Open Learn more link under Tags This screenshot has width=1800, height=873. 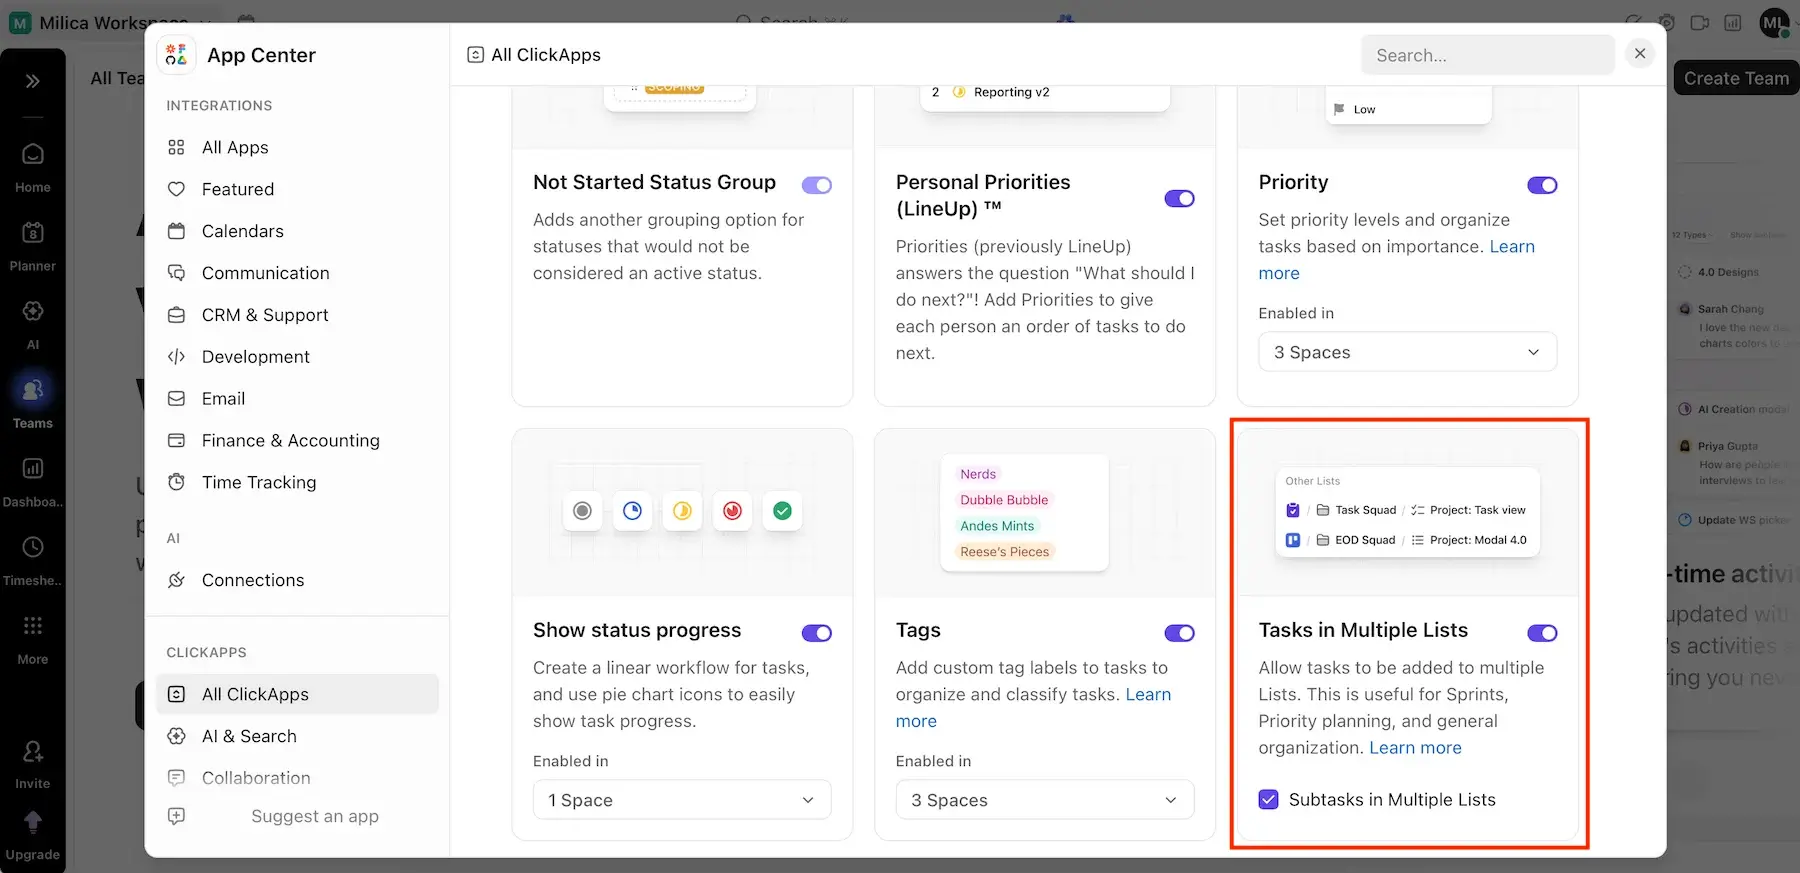1033,708
